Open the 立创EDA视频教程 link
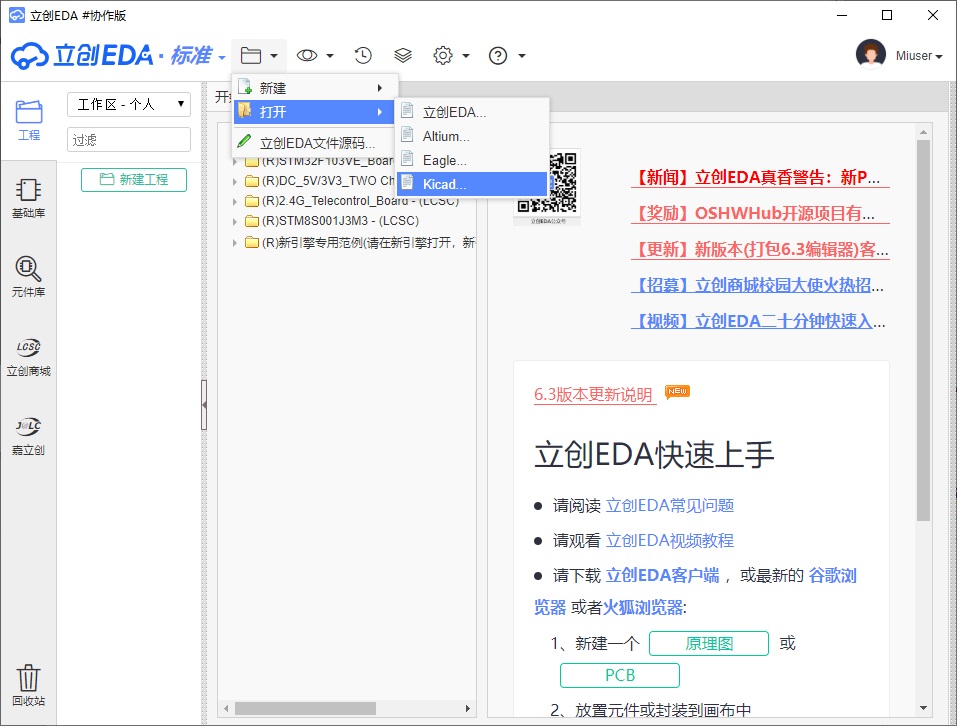 (670, 541)
